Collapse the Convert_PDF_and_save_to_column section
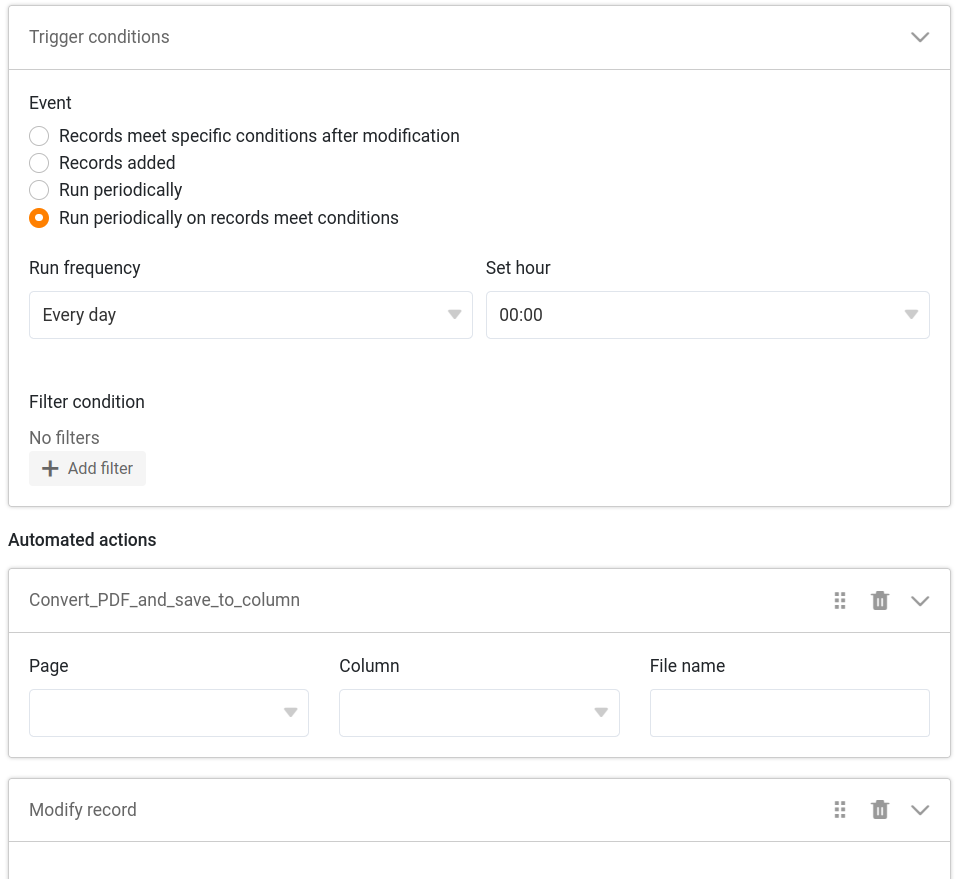This screenshot has width=964, height=879. [920, 600]
